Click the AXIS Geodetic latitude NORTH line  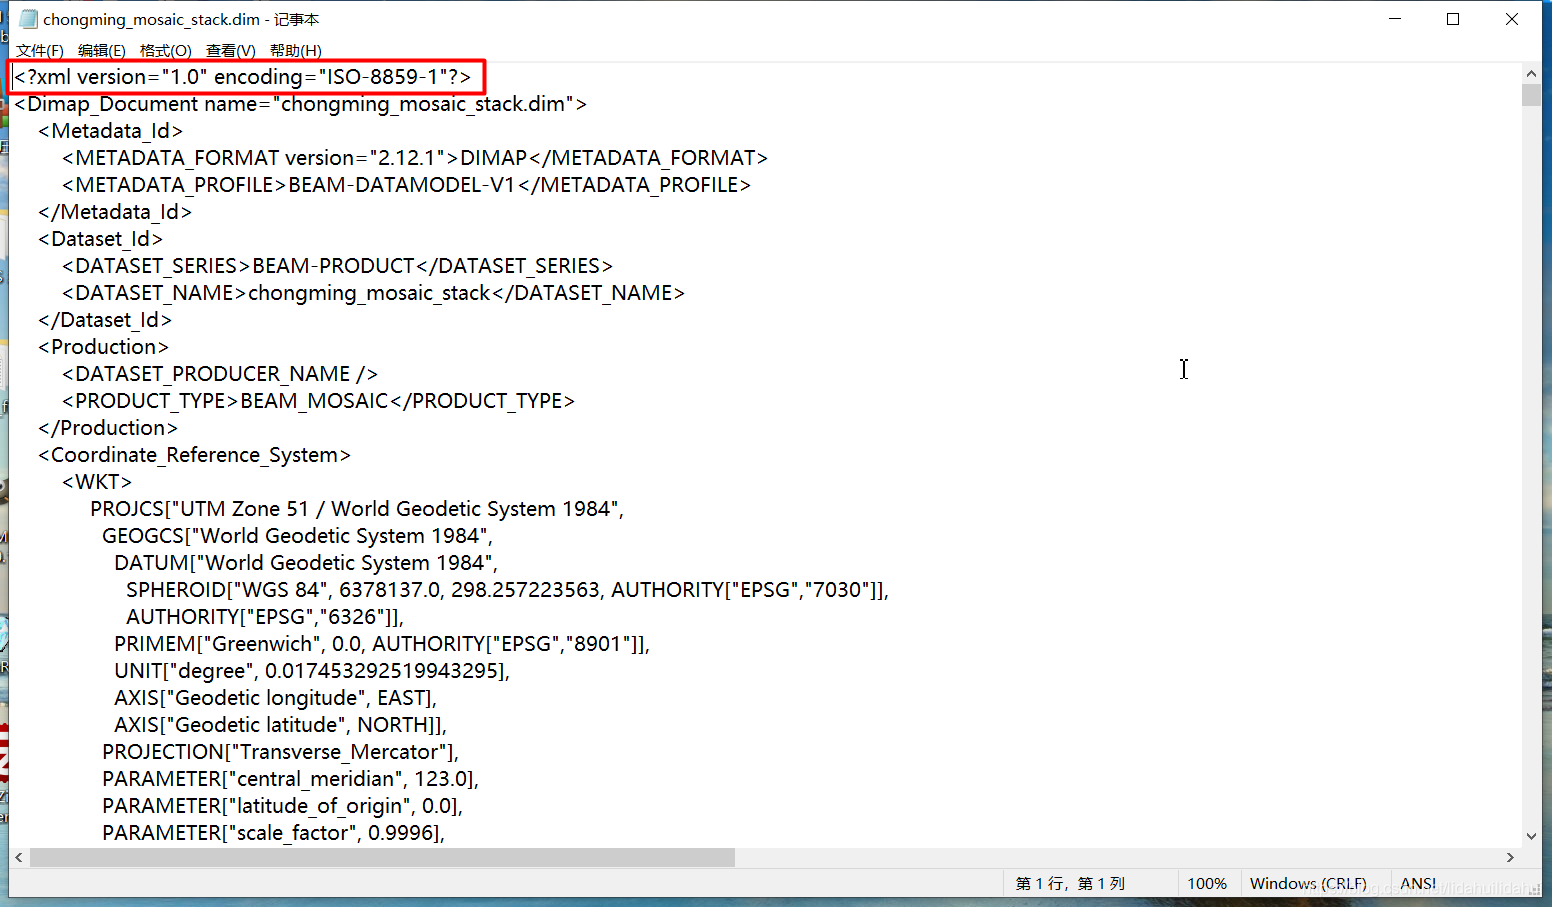pos(281,725)
